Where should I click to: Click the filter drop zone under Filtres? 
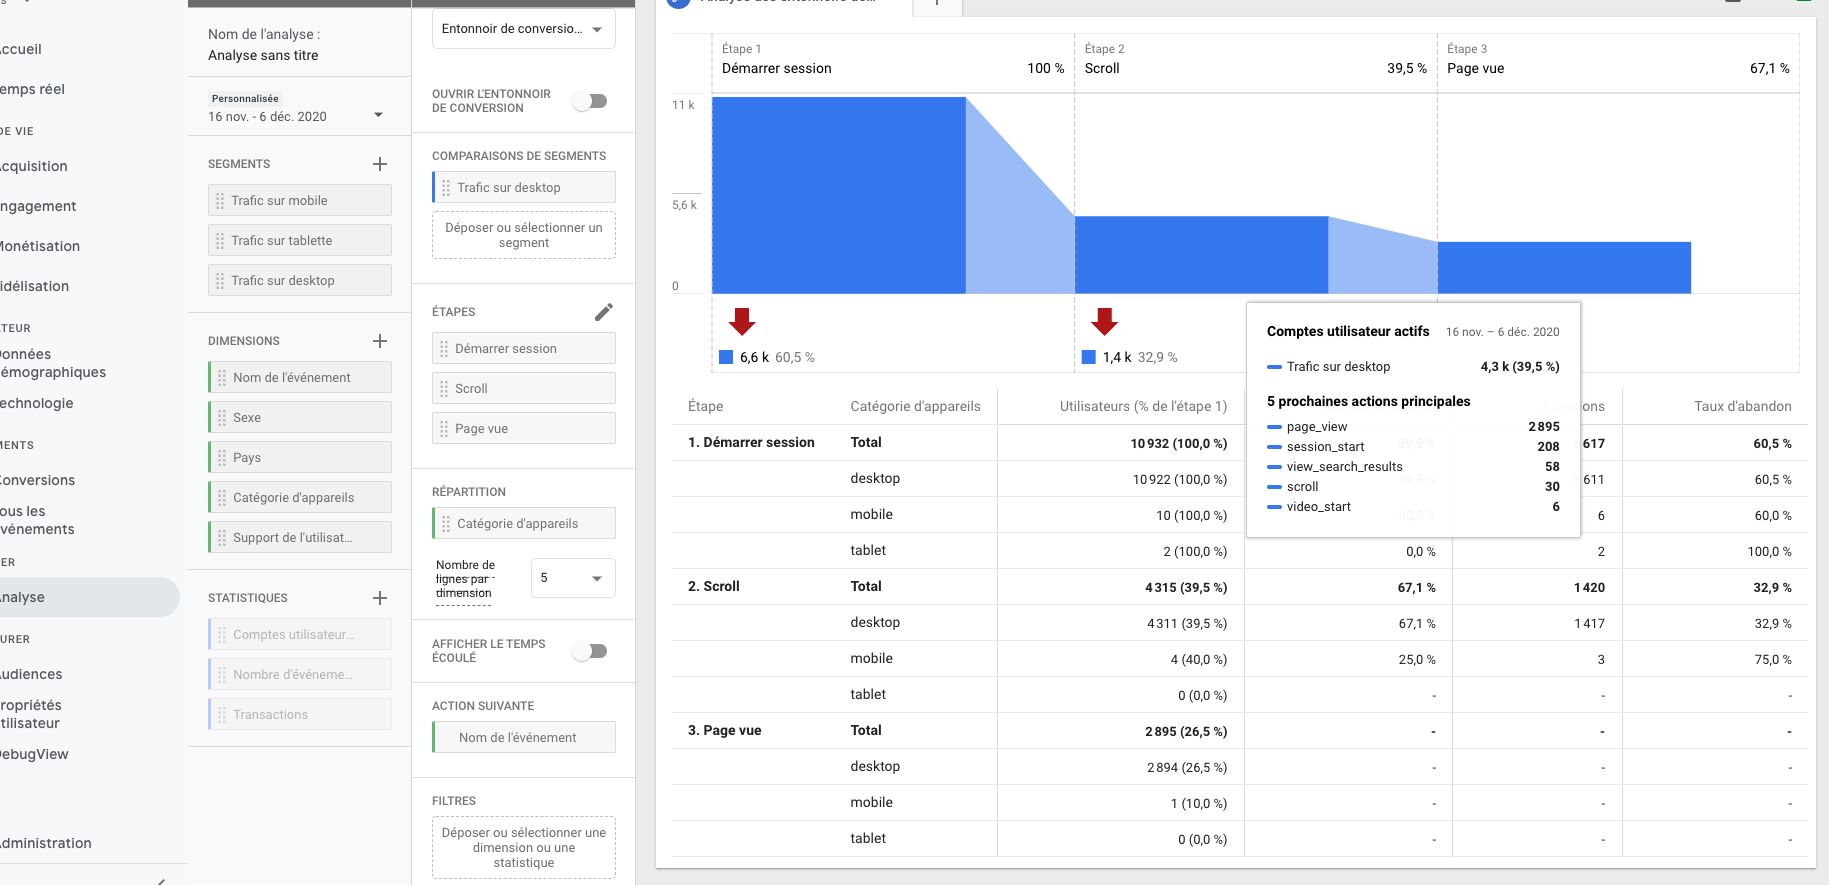pos(524,848)
